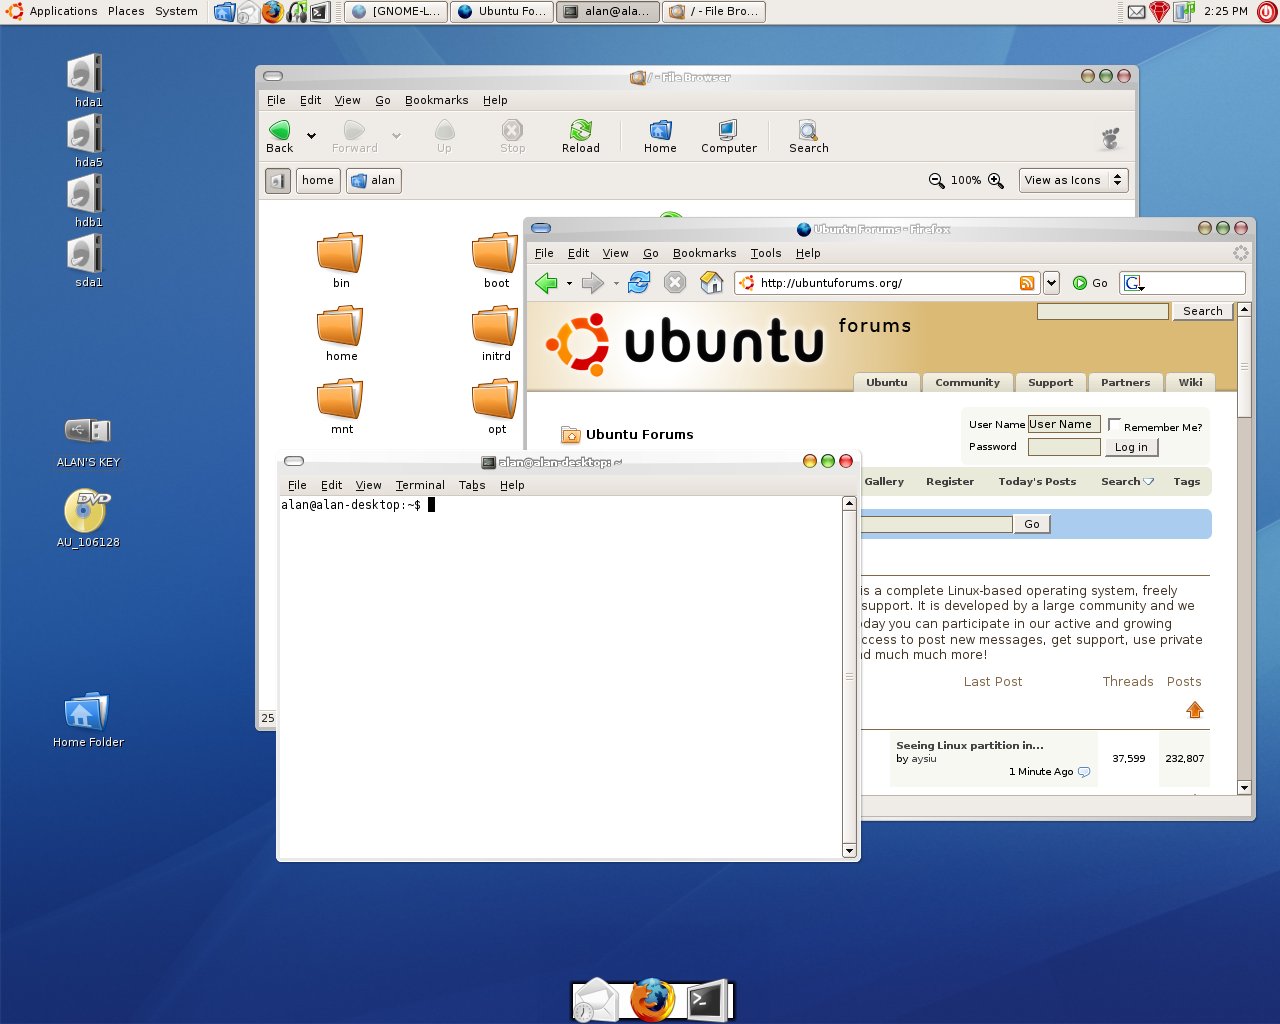Open the Tools menu in Firefox

point(766,253)
